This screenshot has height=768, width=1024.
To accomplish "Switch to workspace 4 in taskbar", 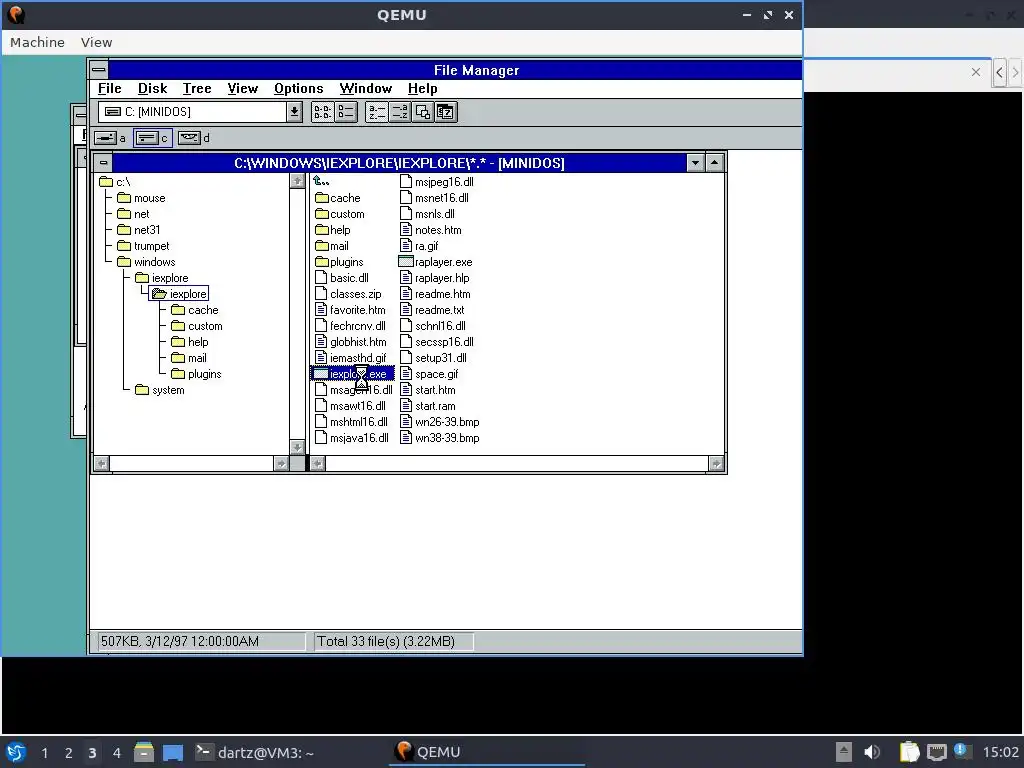I will [116, 753].
